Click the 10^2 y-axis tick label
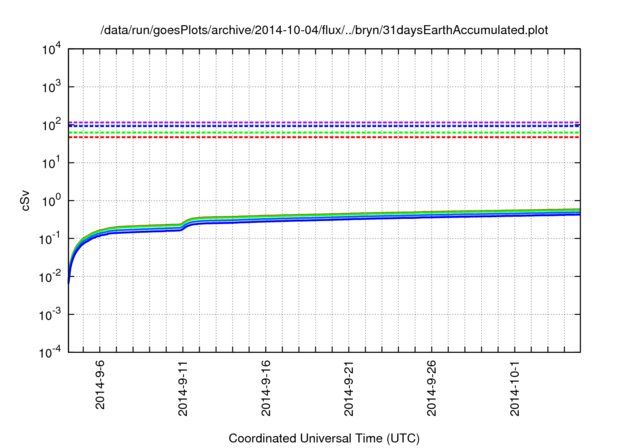 click(x=51, y=125)
